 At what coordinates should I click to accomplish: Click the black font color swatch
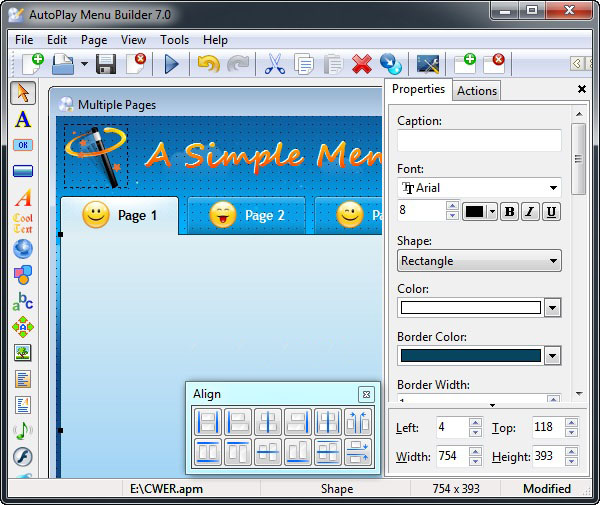tap(474, 212)
